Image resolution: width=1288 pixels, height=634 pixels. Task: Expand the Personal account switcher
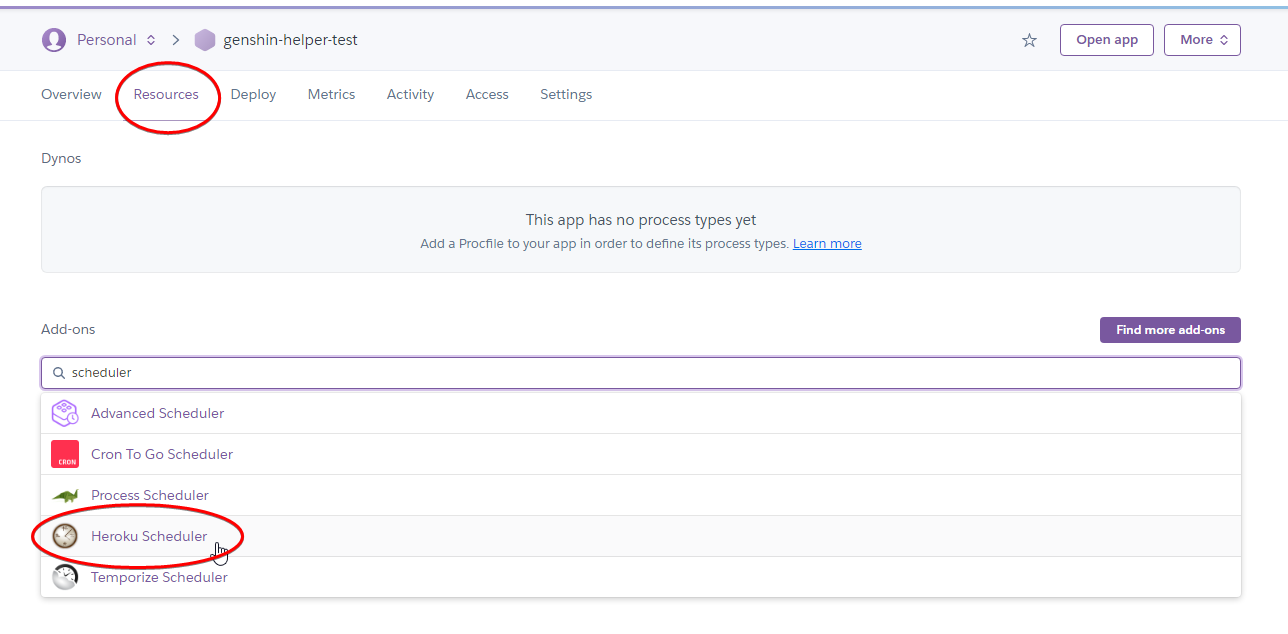coord(150,40)
